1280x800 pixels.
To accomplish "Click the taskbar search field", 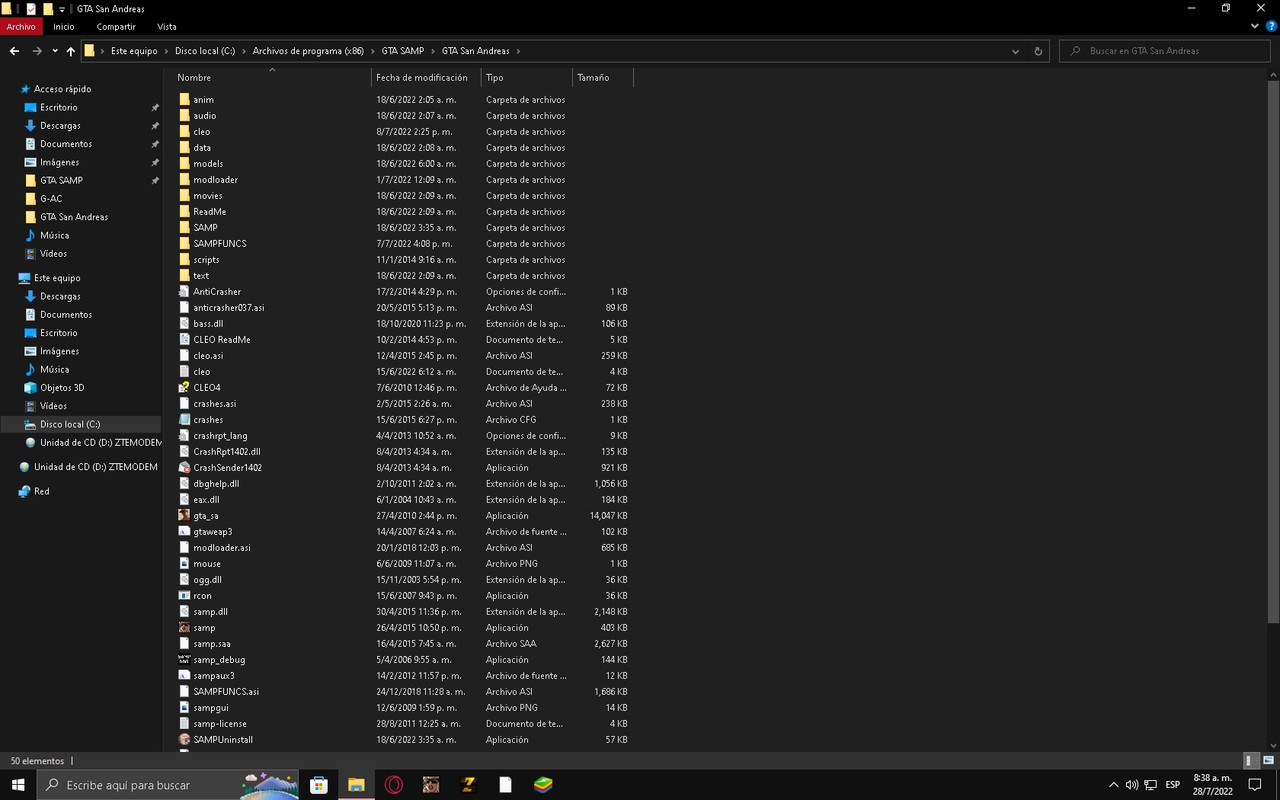I will (x=168, y=785).
